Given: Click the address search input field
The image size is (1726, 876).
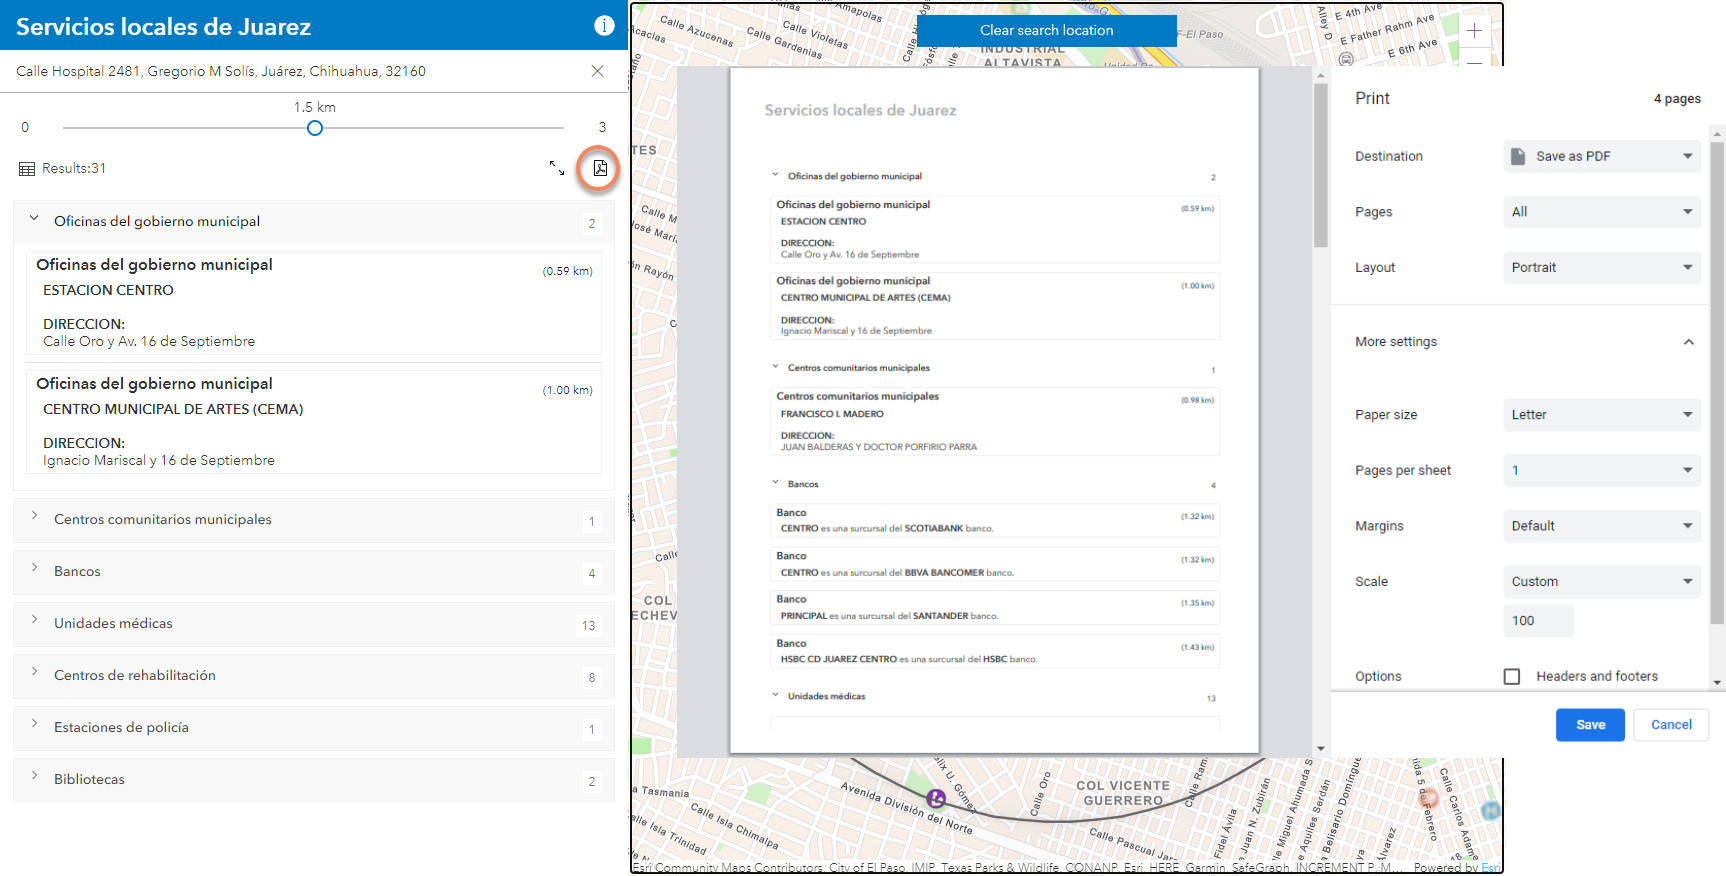Looking at the screenshot, I should 300,71.
